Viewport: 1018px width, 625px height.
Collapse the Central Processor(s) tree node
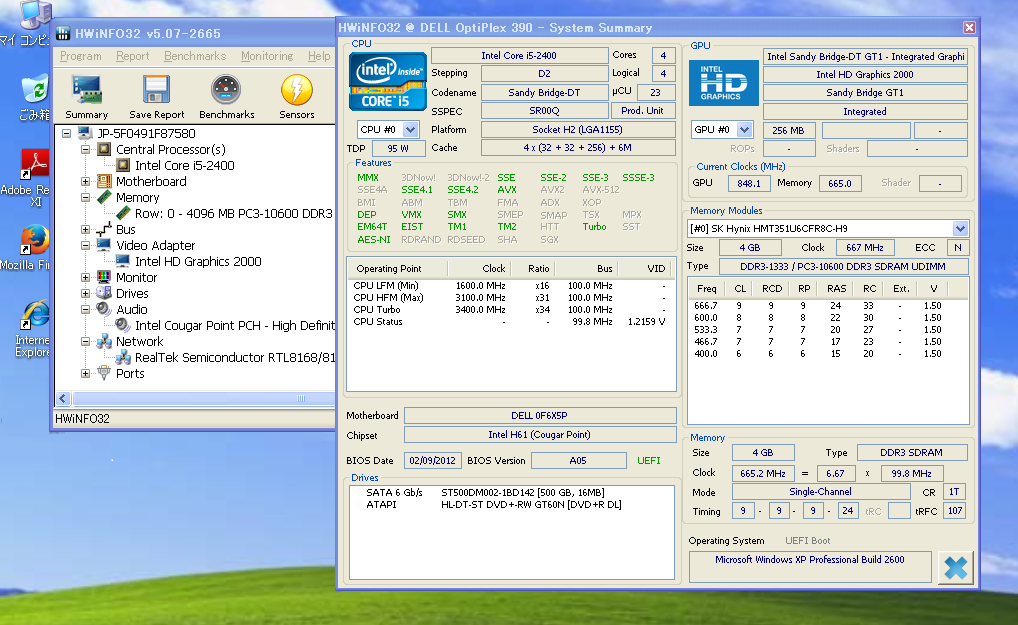(x=86, y=150)
